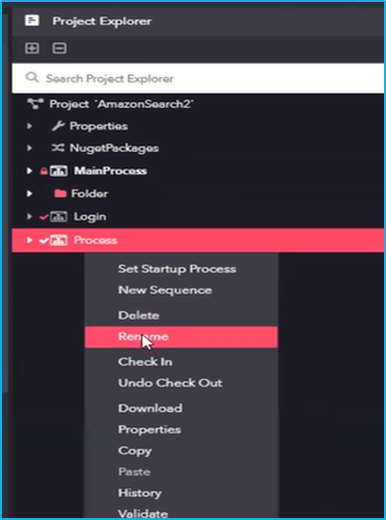Click the Project Explorer panel icon
Image resolution: width=386 pixels, height=520 pixels.
click(32, 21)
